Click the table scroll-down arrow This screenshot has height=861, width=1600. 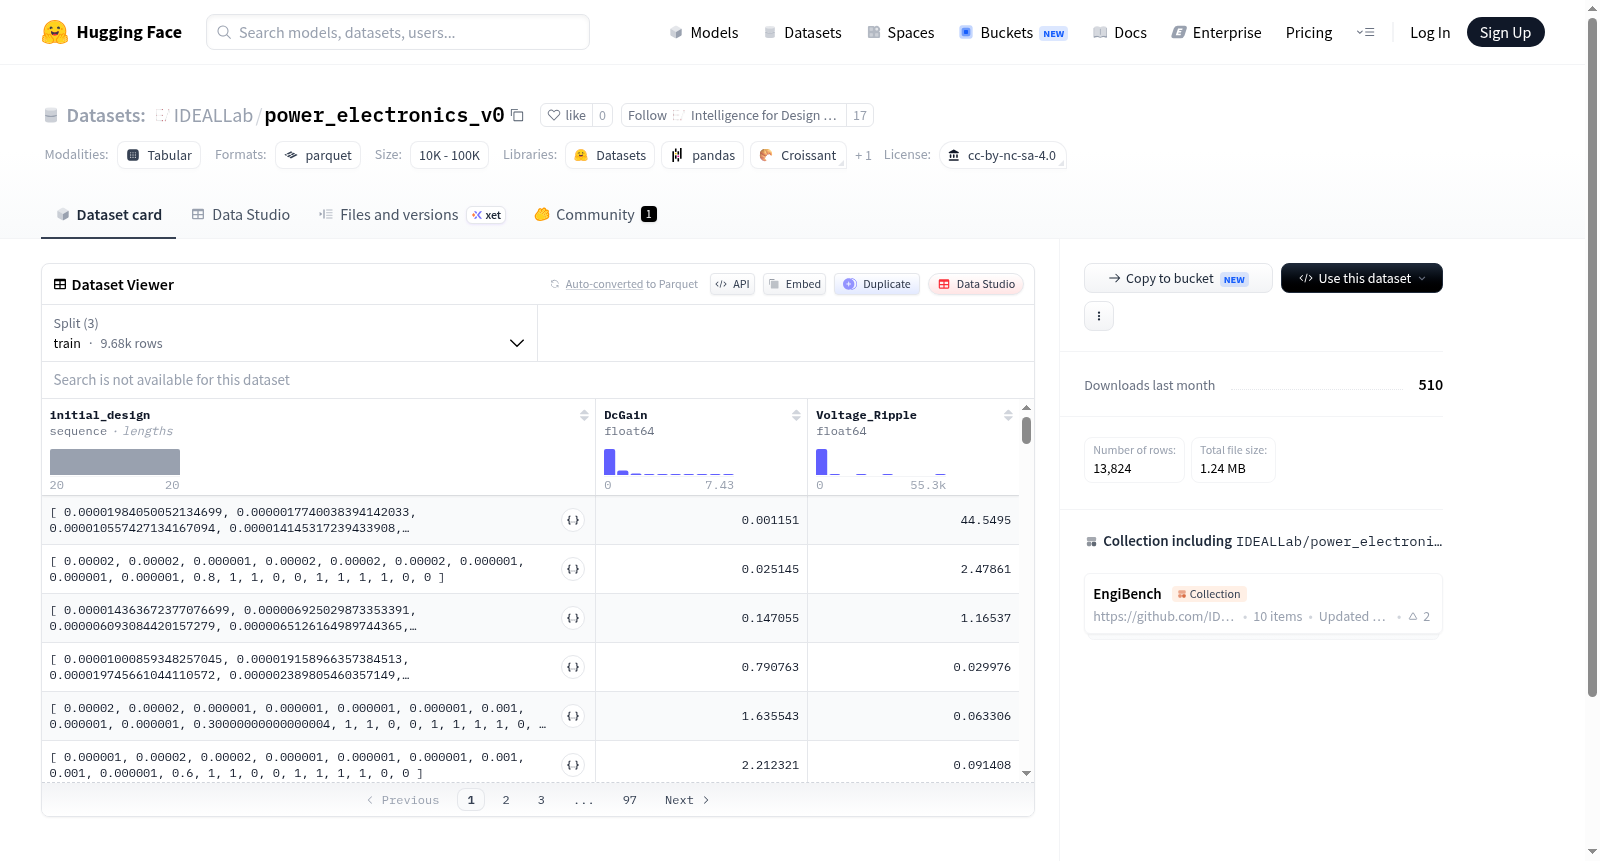point(1026,773)
